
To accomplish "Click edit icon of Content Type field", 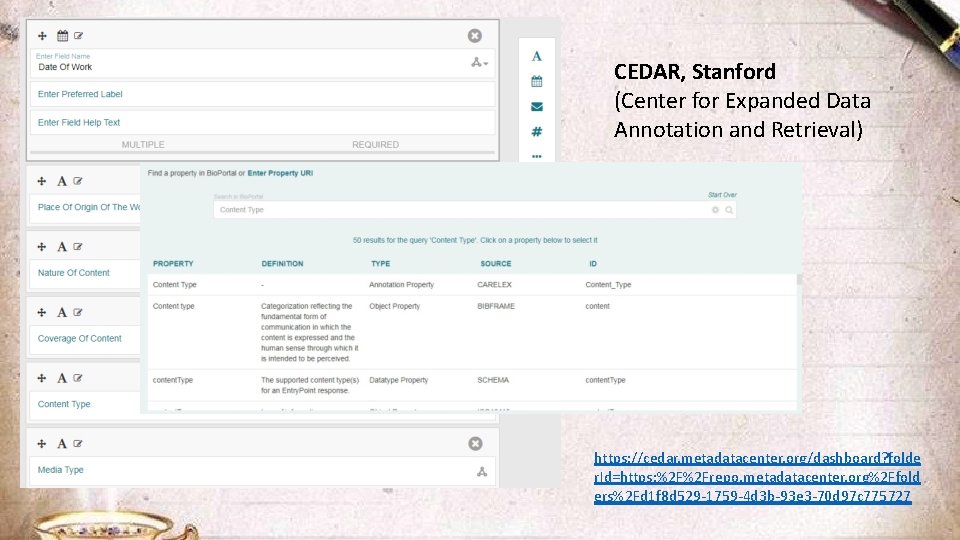I will (x=78, y=378).
